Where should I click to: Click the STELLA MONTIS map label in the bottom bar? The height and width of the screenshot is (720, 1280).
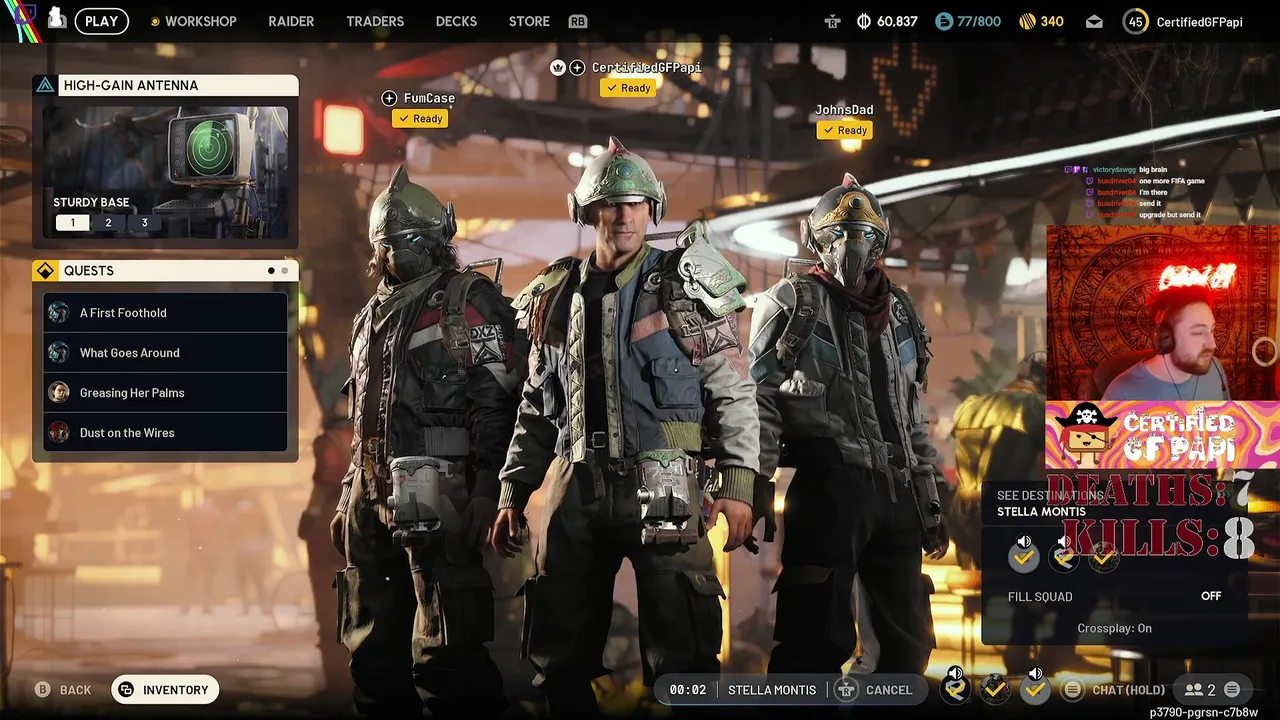coord(772,690)
